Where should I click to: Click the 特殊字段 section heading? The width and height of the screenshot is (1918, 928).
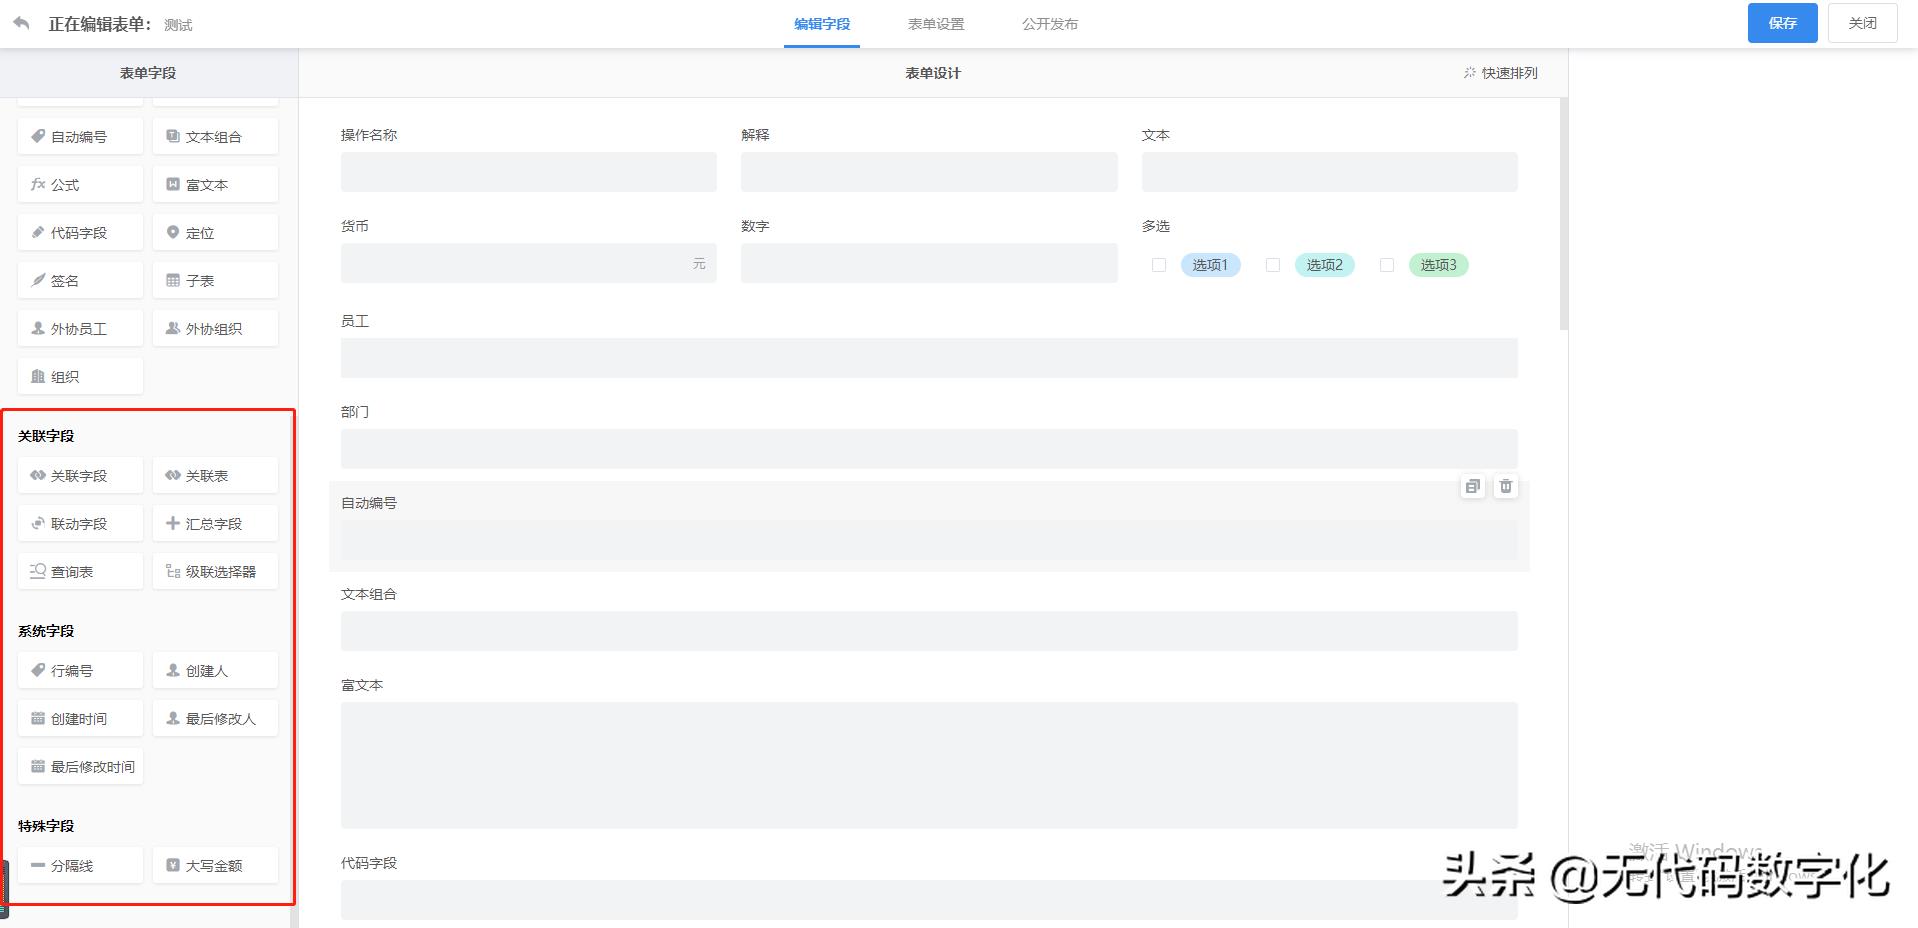[x=46, y=826]
